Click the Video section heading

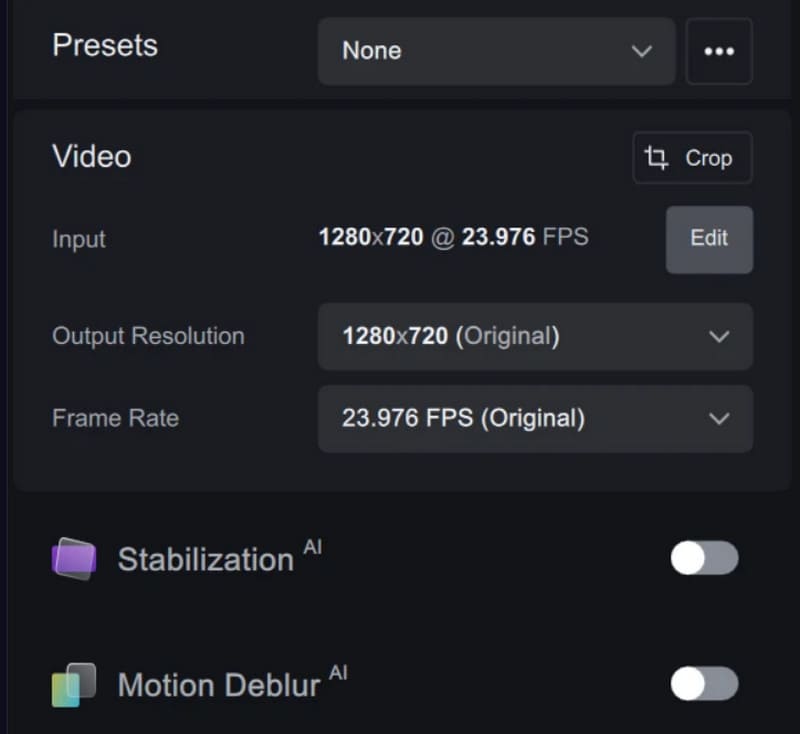[x=92, y=157]
